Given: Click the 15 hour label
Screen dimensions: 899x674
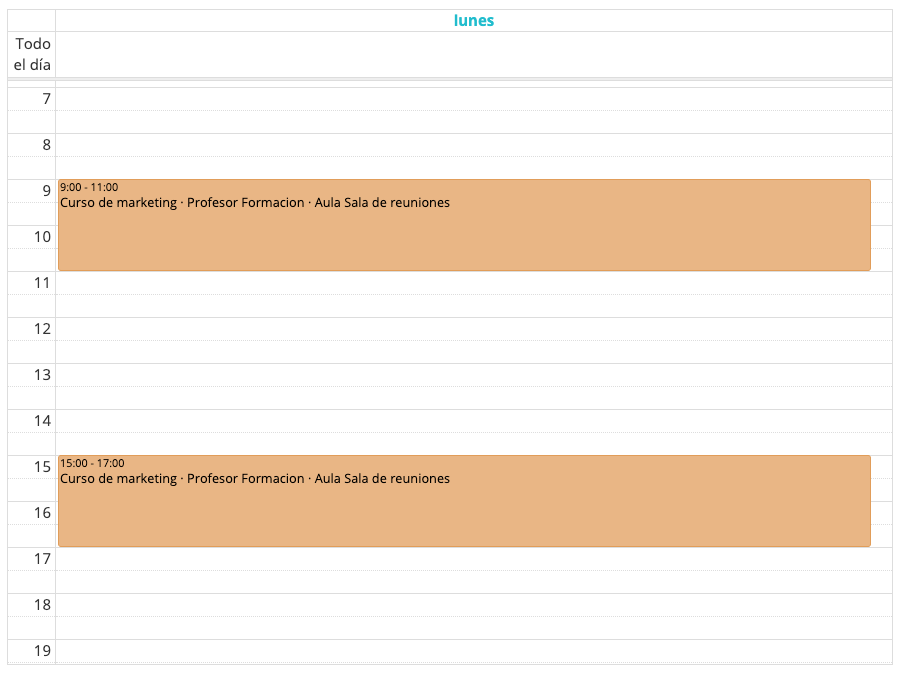Looking at the screenshot, I should (42, 467).
